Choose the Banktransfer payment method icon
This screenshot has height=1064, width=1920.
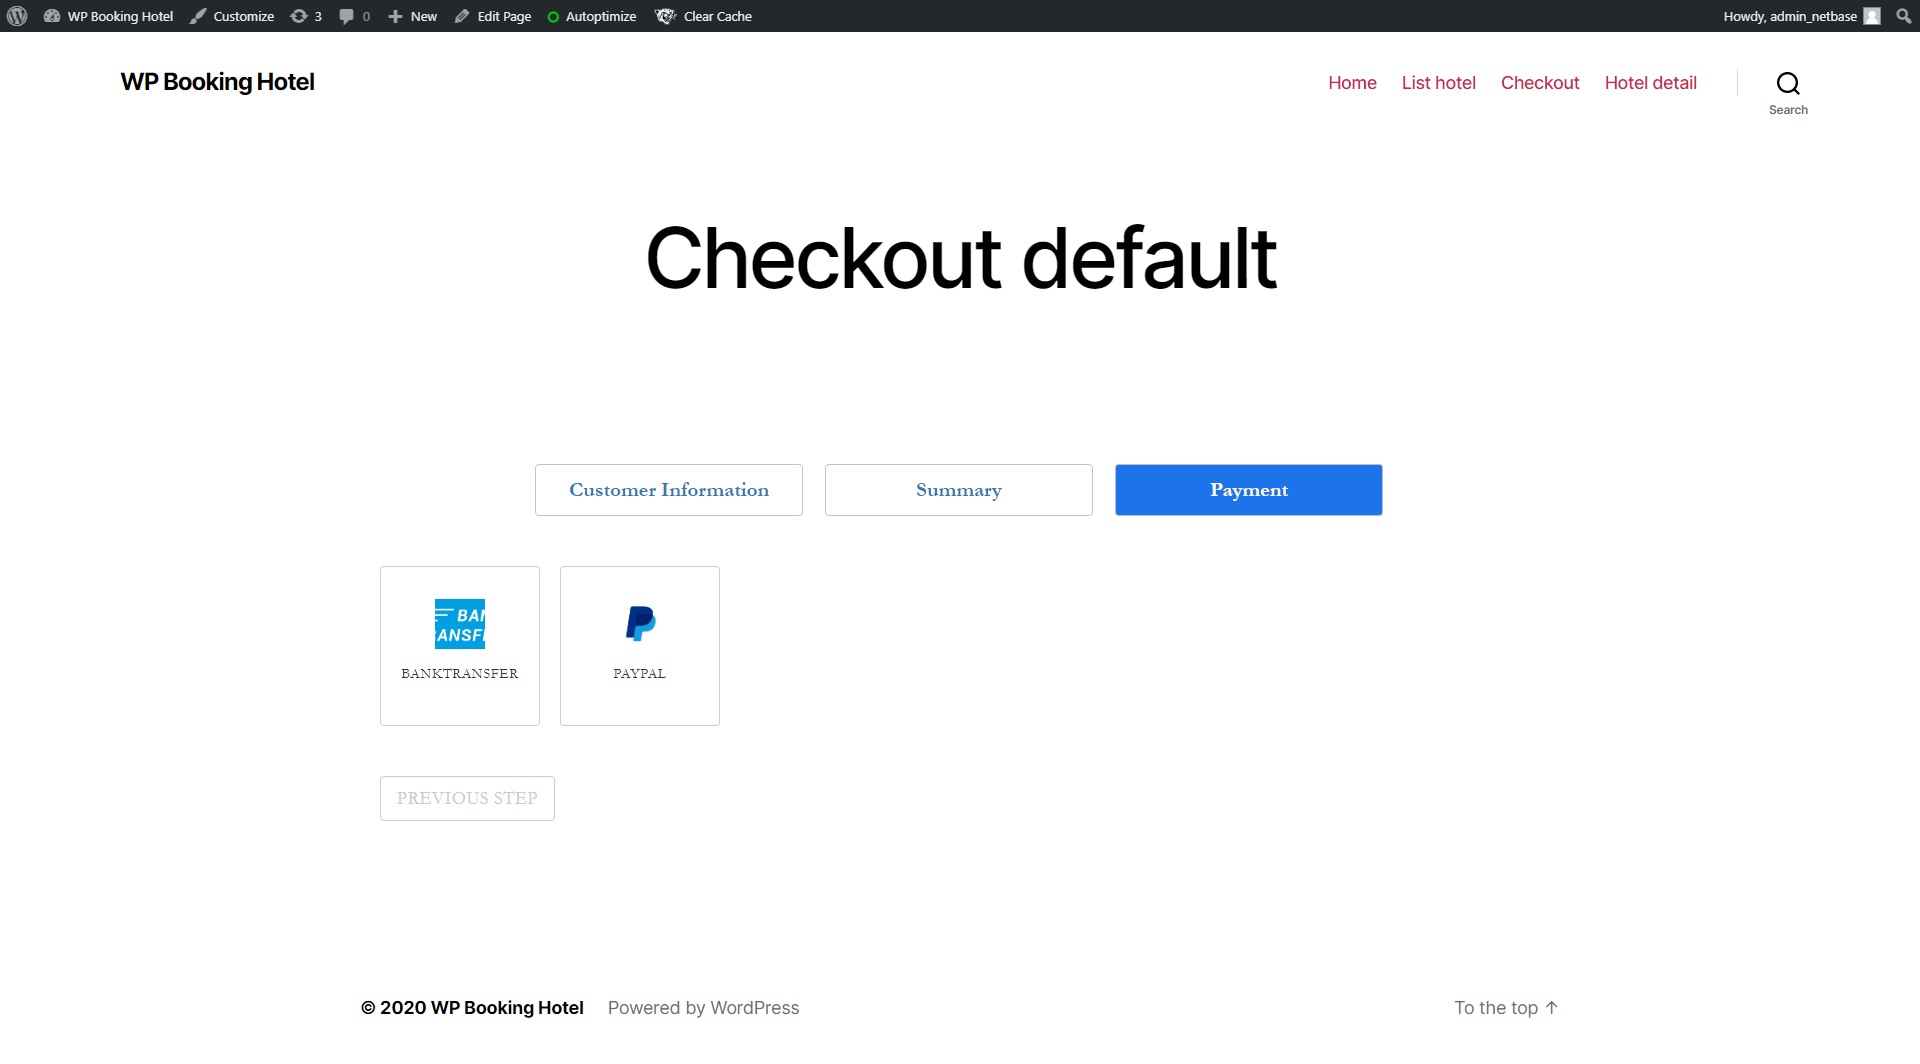click(460, 624)
